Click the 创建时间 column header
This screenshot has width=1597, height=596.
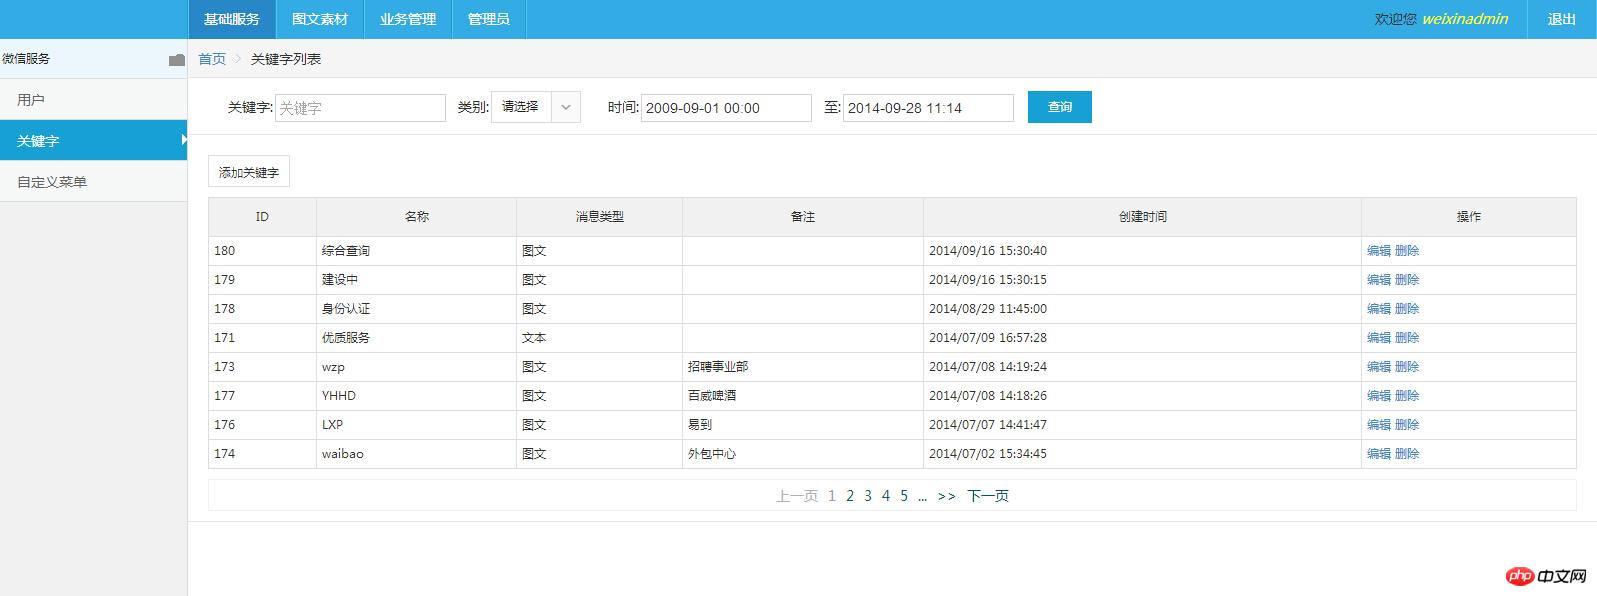(1142, 217)
